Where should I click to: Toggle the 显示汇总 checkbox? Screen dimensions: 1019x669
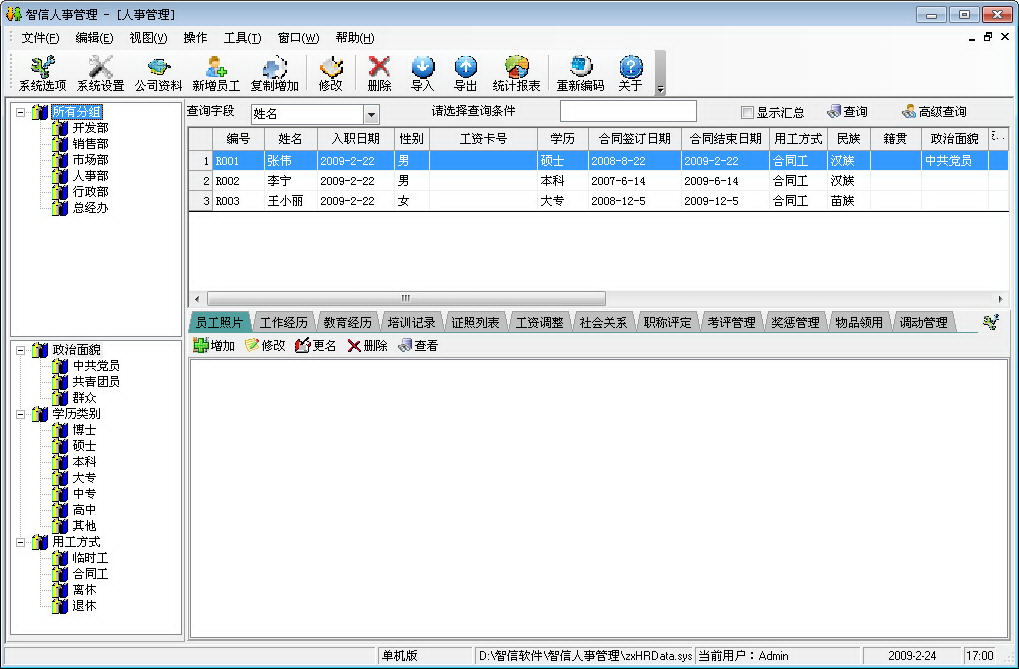point(747,112)
